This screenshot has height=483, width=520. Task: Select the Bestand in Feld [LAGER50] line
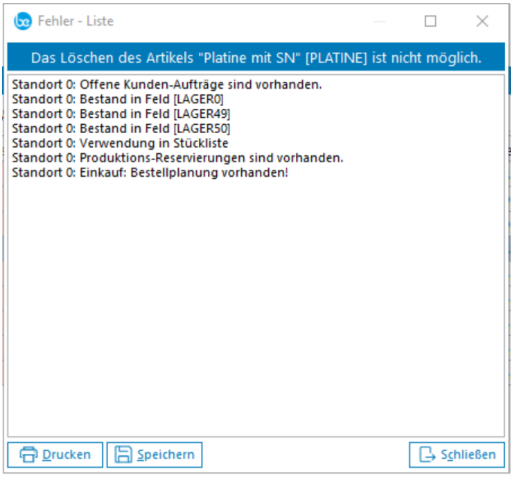(121, 129)
